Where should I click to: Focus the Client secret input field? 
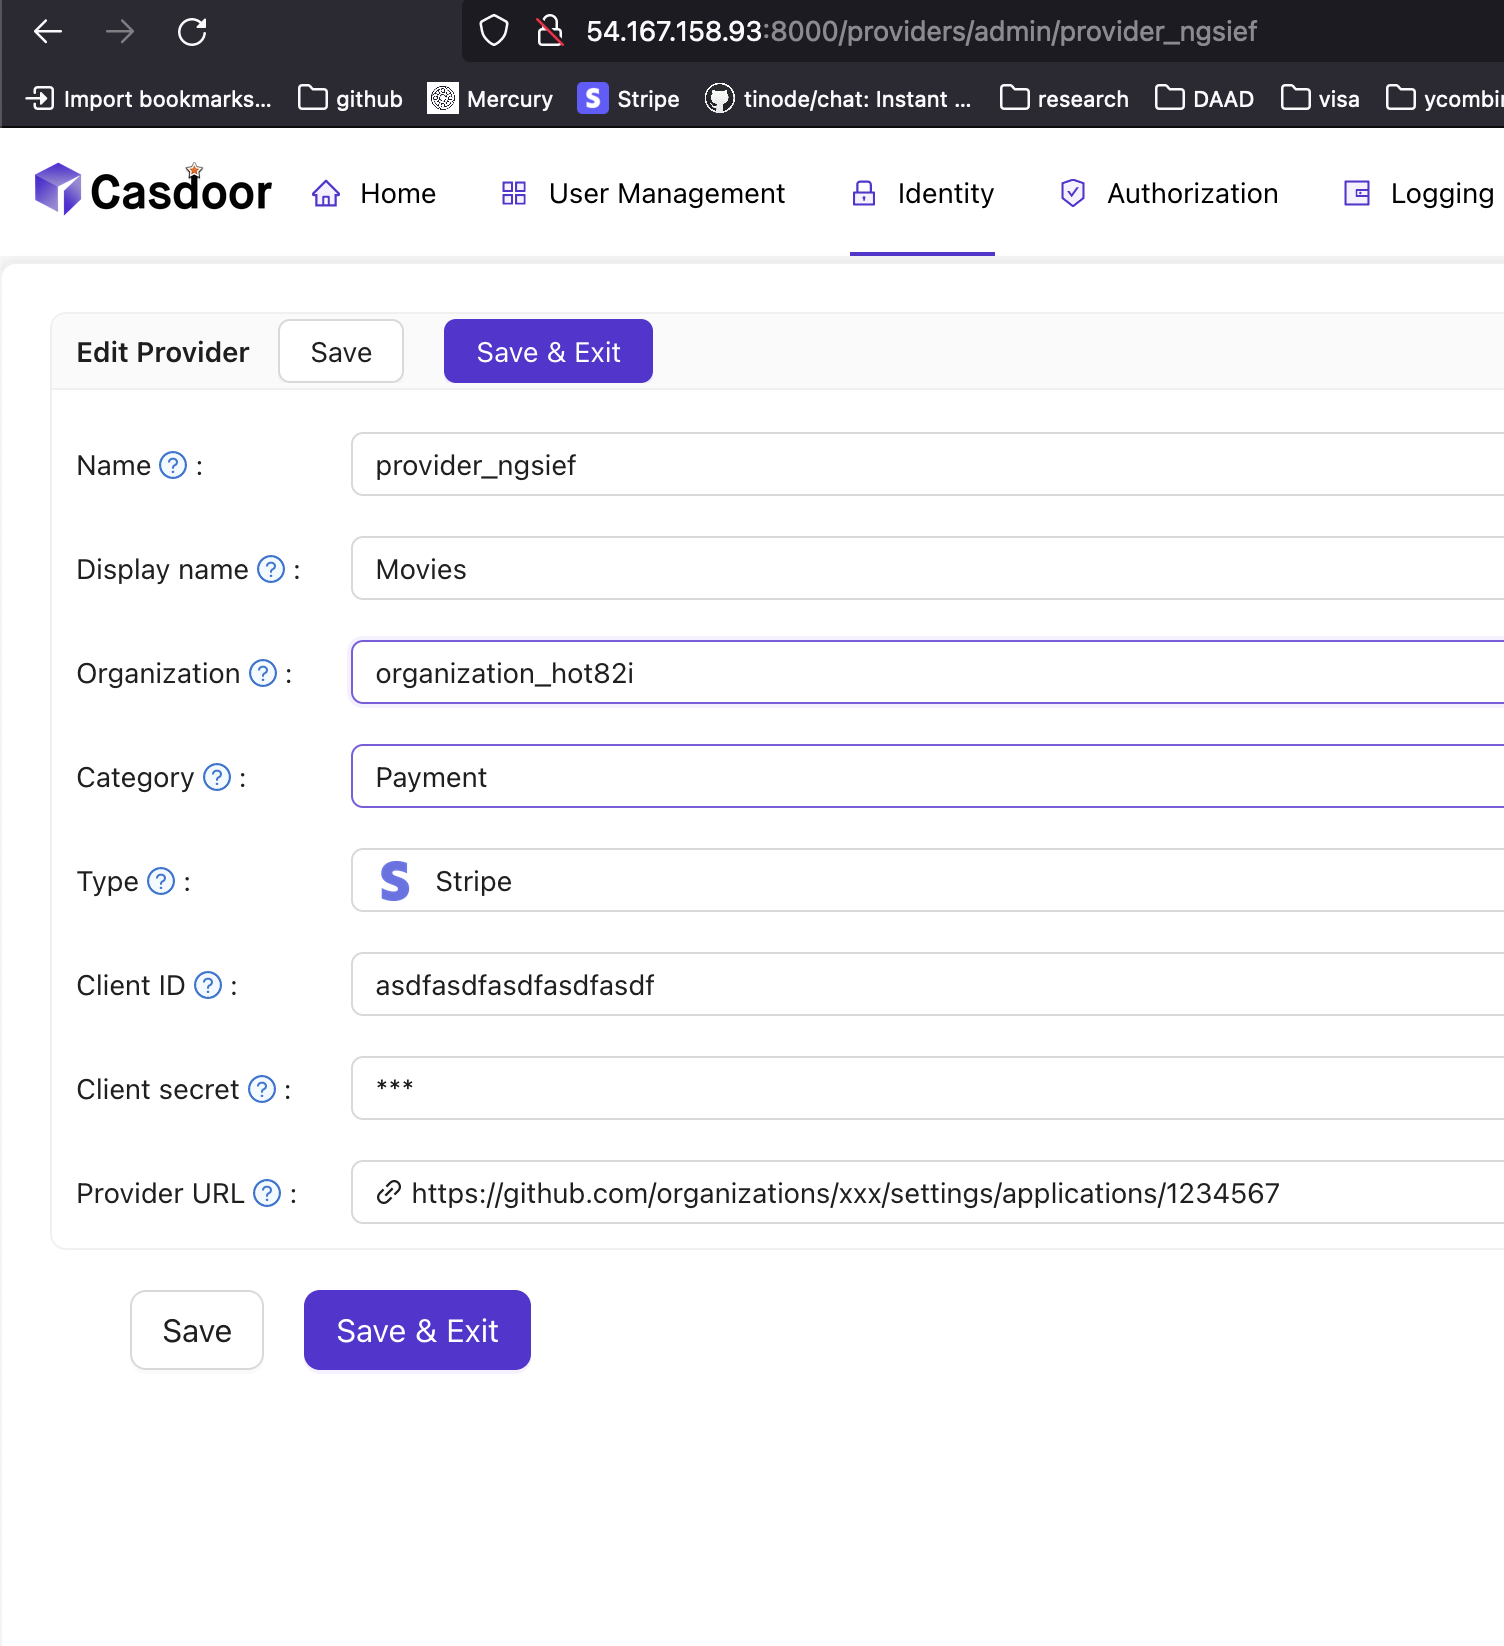(x=928, y=1089)
